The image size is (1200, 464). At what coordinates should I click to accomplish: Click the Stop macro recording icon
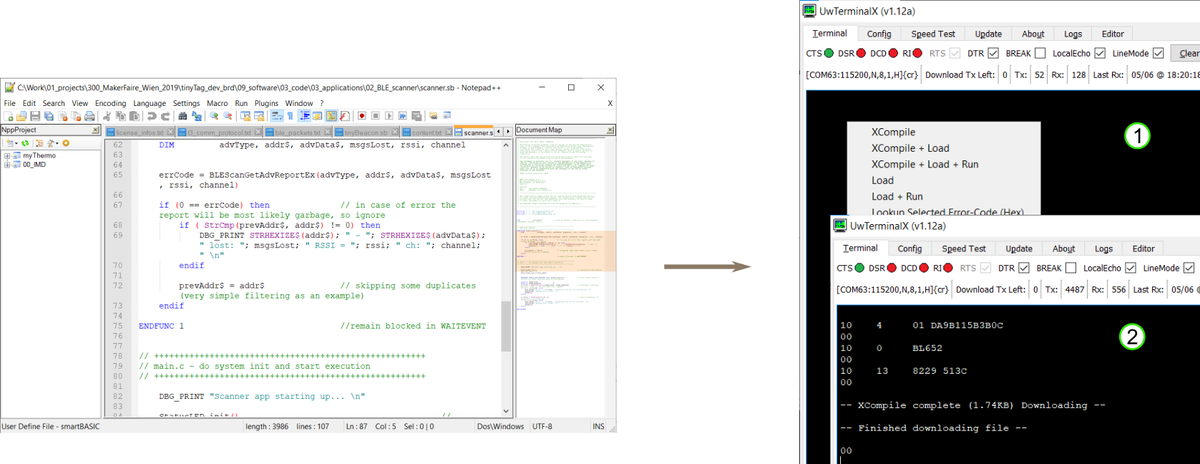(x=375, y=116)
